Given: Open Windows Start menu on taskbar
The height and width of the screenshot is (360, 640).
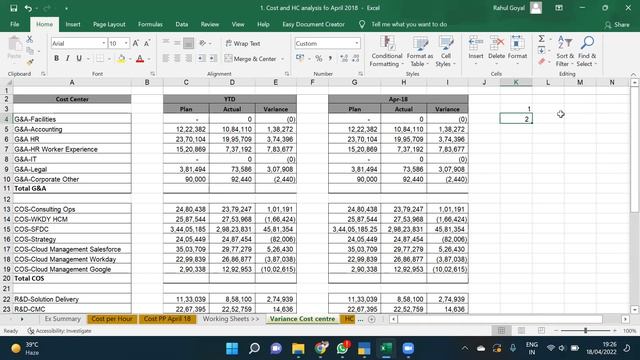Looking at the screenshot, I should tap(232, 349).
